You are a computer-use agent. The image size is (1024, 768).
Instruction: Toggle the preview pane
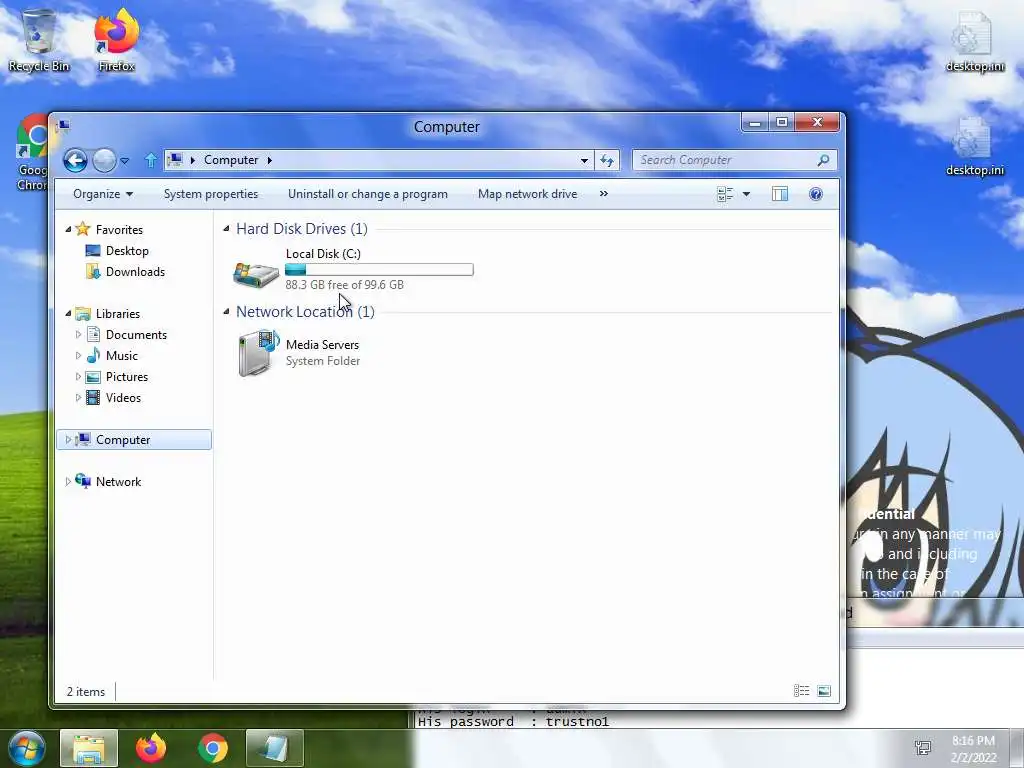click(x=780, y=194)
